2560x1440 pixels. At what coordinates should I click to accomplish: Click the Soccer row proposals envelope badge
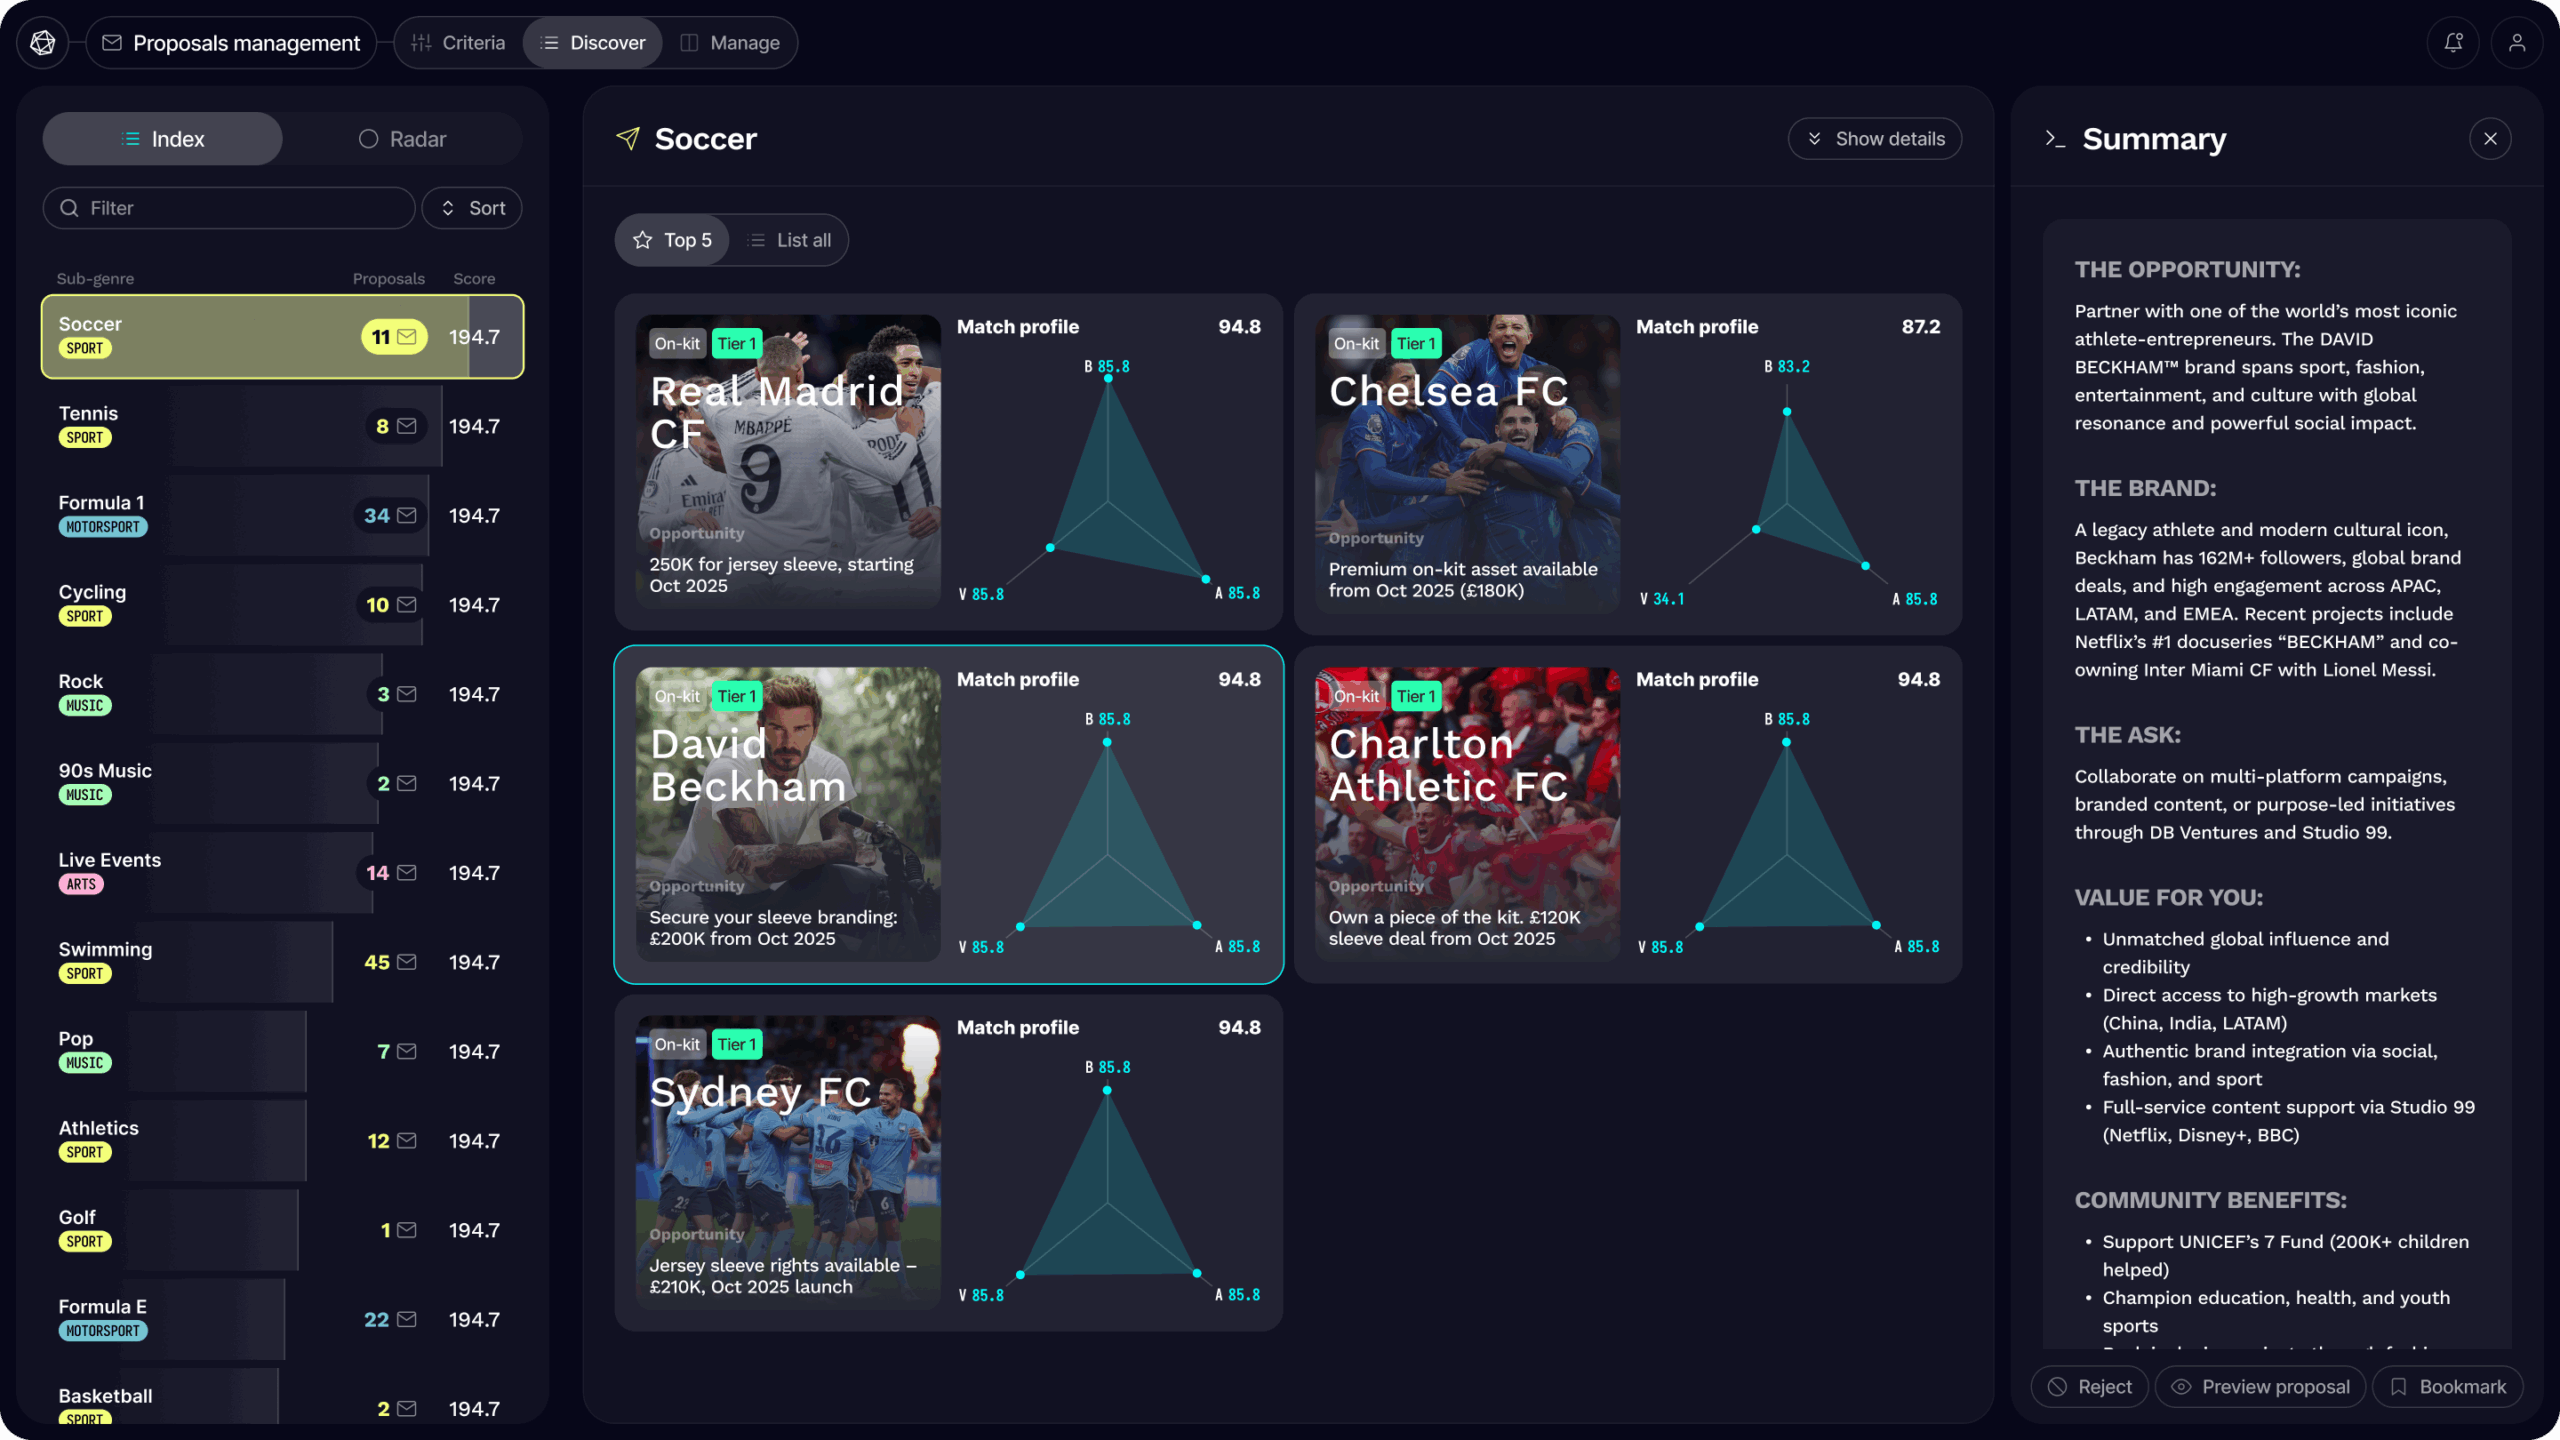click(394, 337)
